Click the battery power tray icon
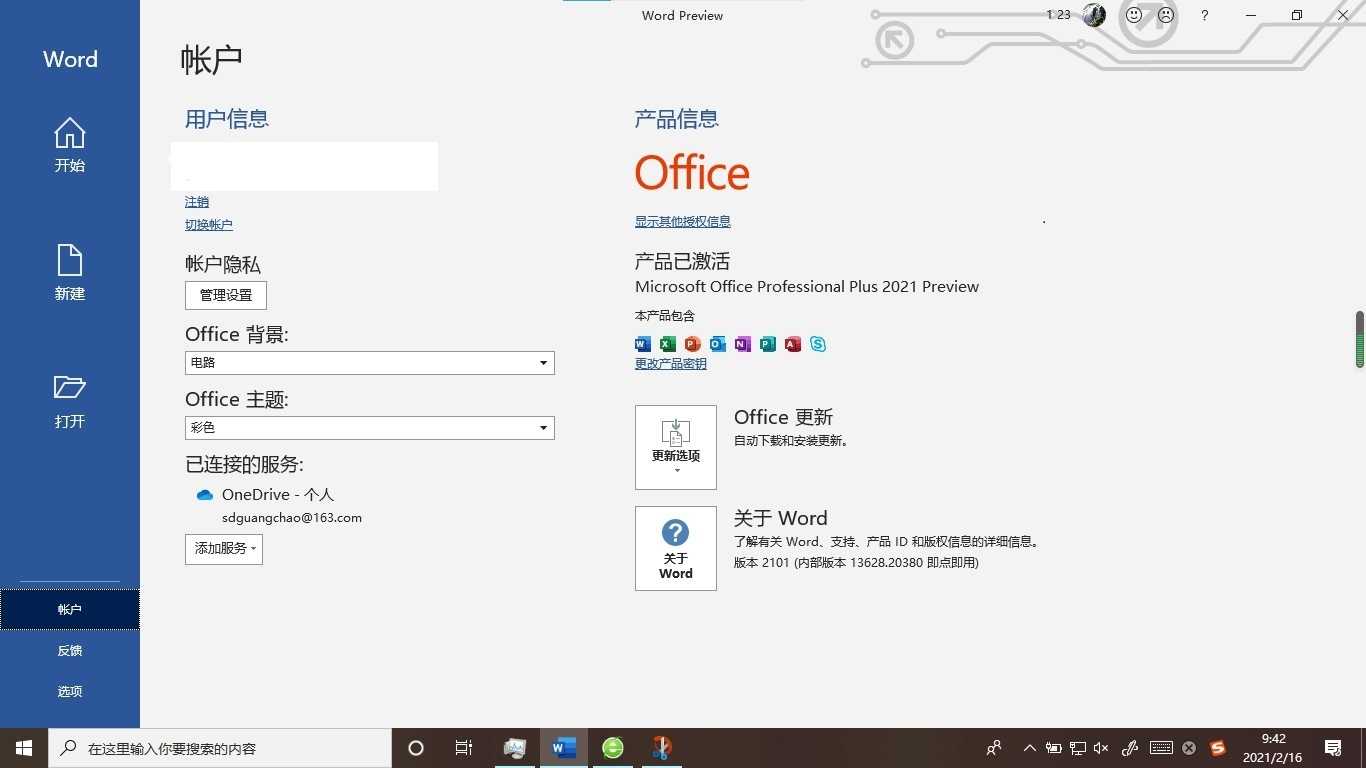 tap(1054, 748)
